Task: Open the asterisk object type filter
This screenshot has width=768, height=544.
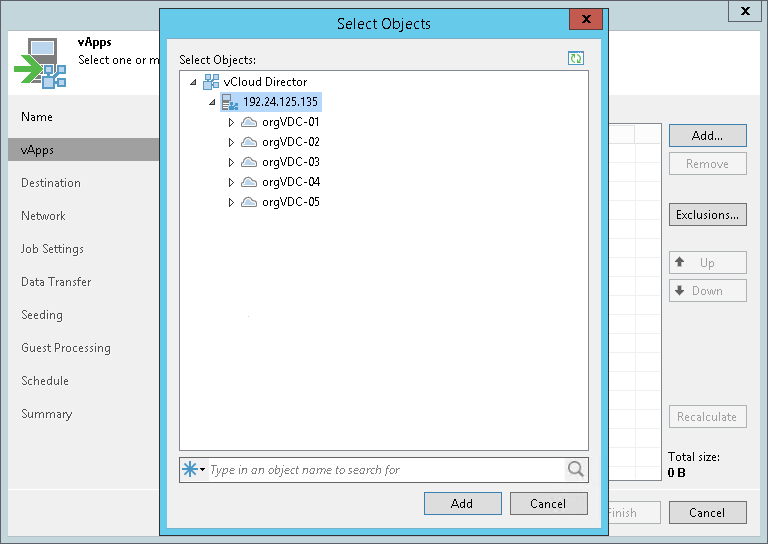Action: [193, 470]
